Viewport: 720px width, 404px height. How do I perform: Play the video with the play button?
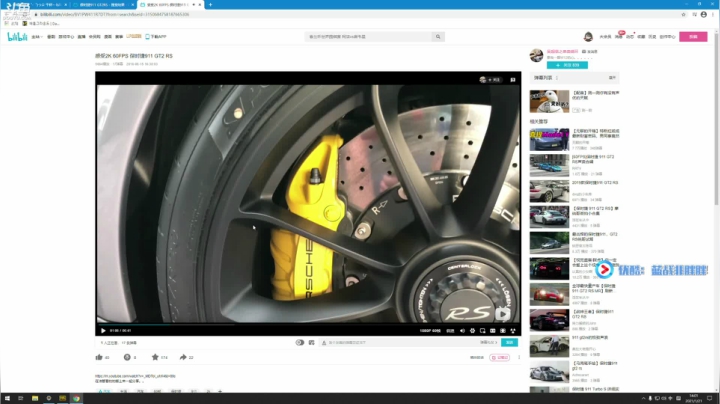pyautogui.click(x=103, y=331)
